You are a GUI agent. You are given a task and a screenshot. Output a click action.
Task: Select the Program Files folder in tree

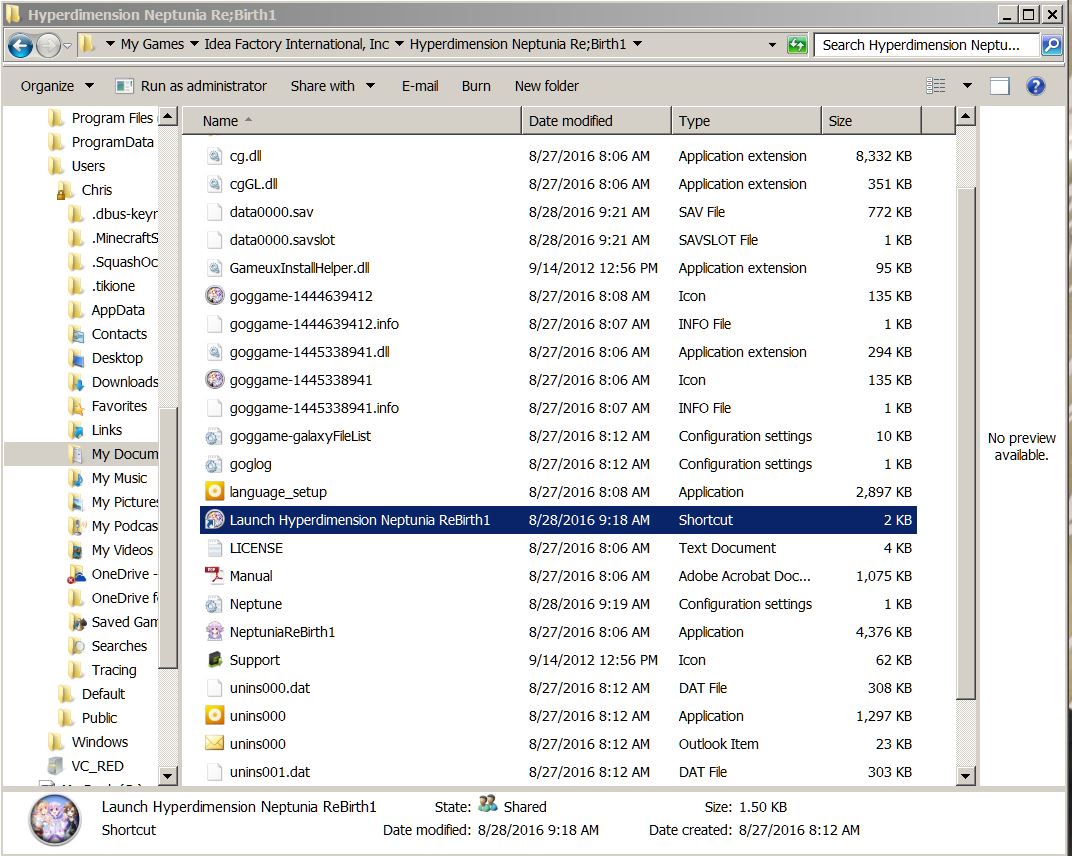coord(112,118)
